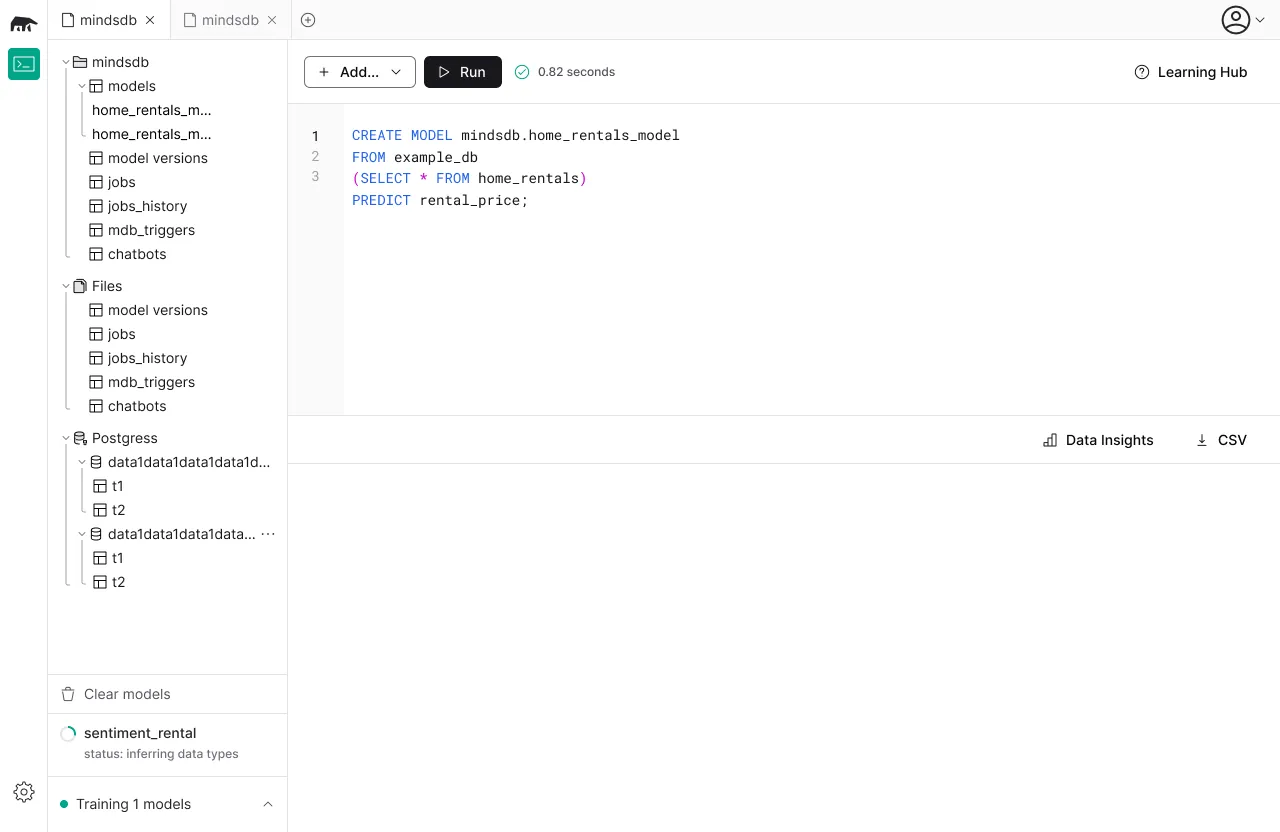Click Clear models
1280x832 pixels.
(x=127, y=694)
